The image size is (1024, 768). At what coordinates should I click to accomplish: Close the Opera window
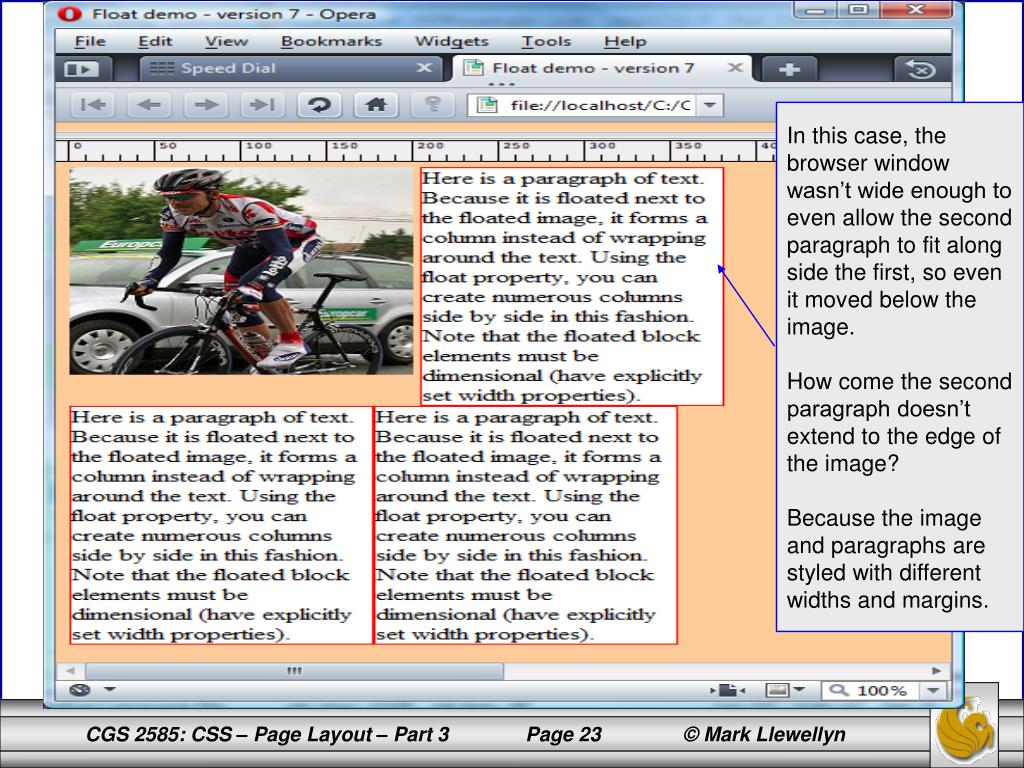point(916,10)
